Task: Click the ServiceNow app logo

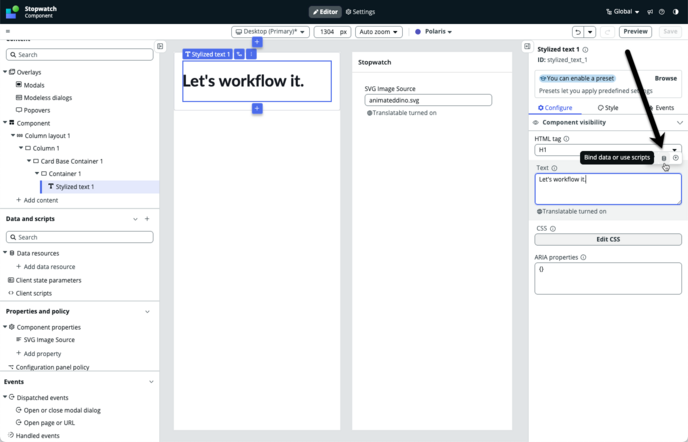Action: (x=12, y=12)
